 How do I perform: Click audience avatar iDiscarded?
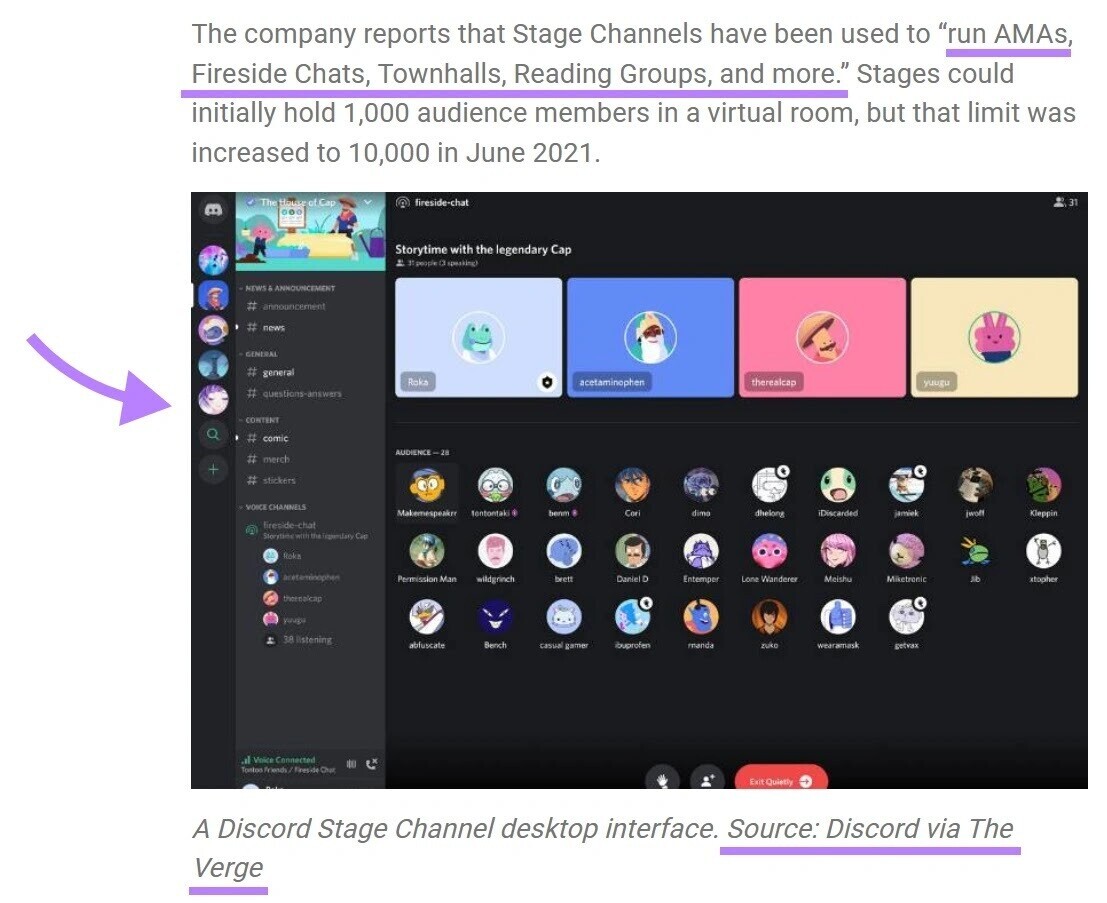(x=838, y=485)
